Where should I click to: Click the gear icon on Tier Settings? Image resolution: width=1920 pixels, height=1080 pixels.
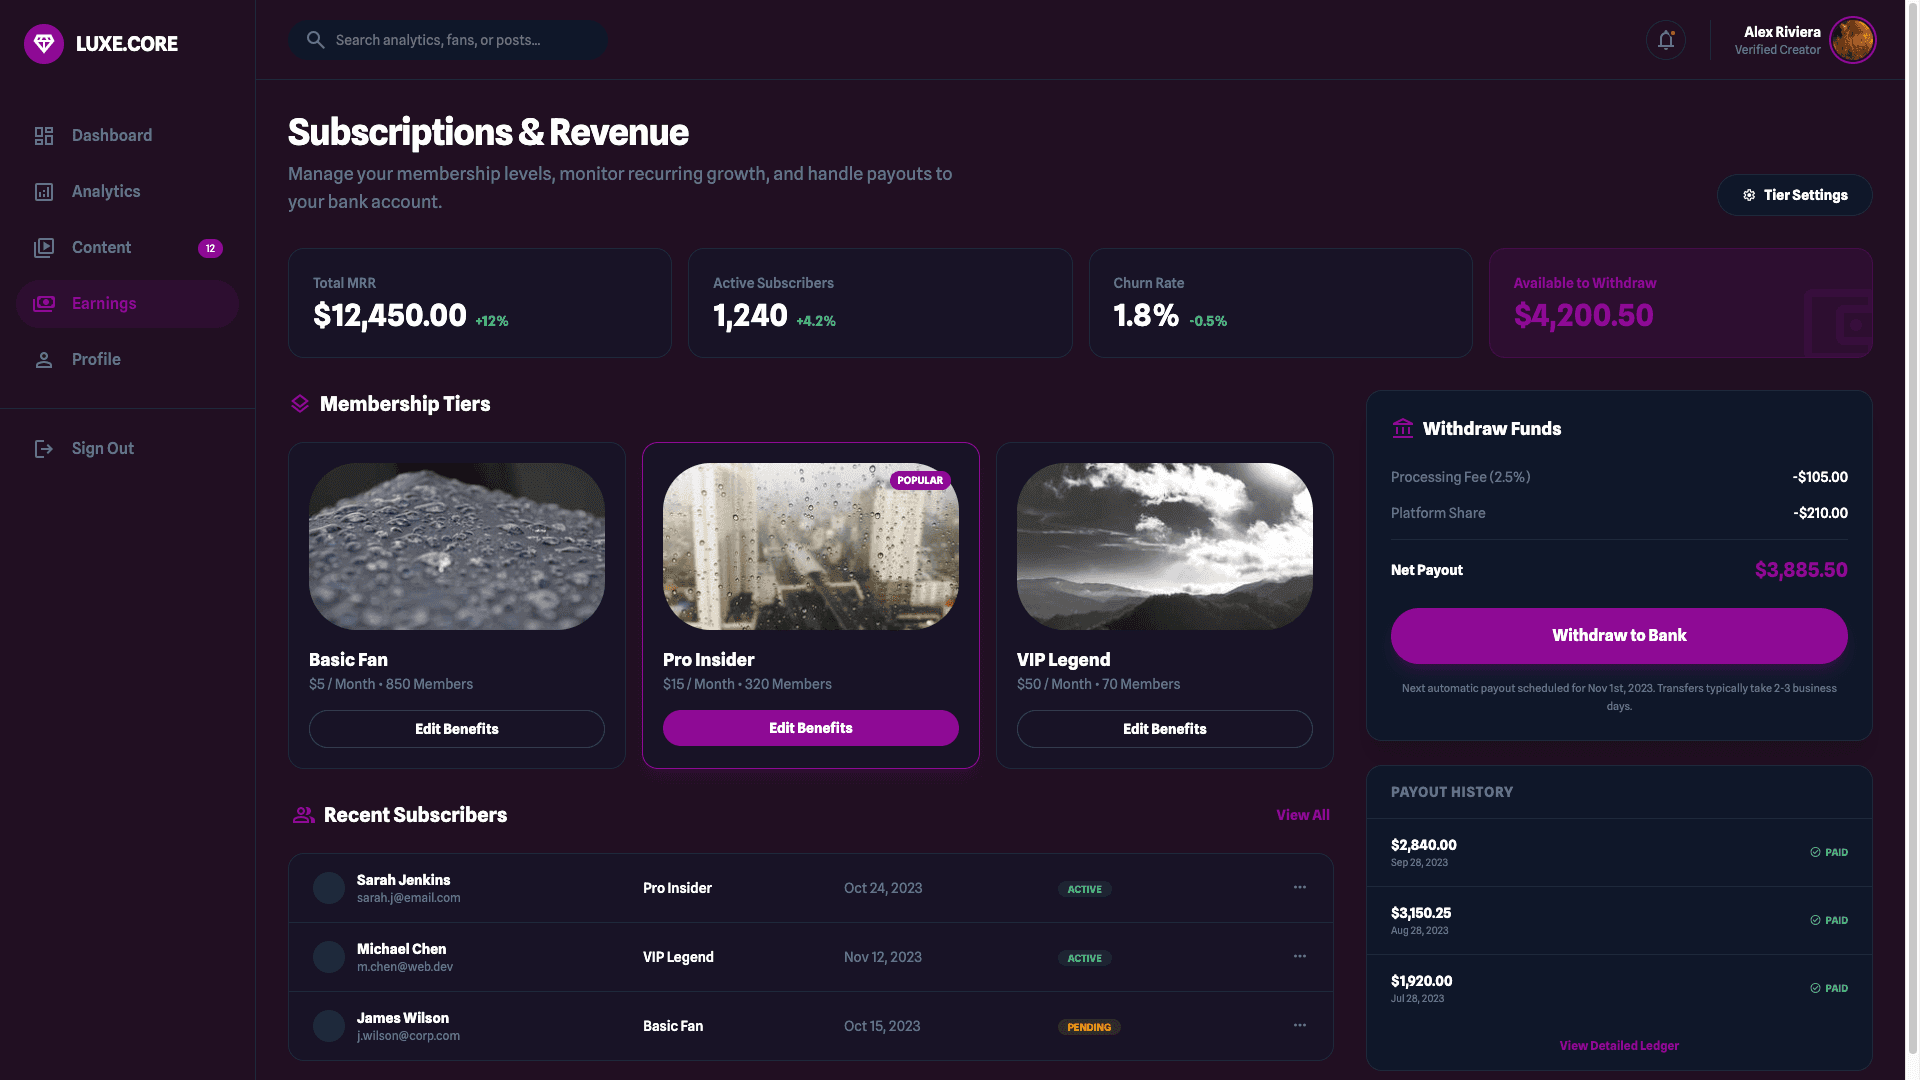coord(1748,195)
